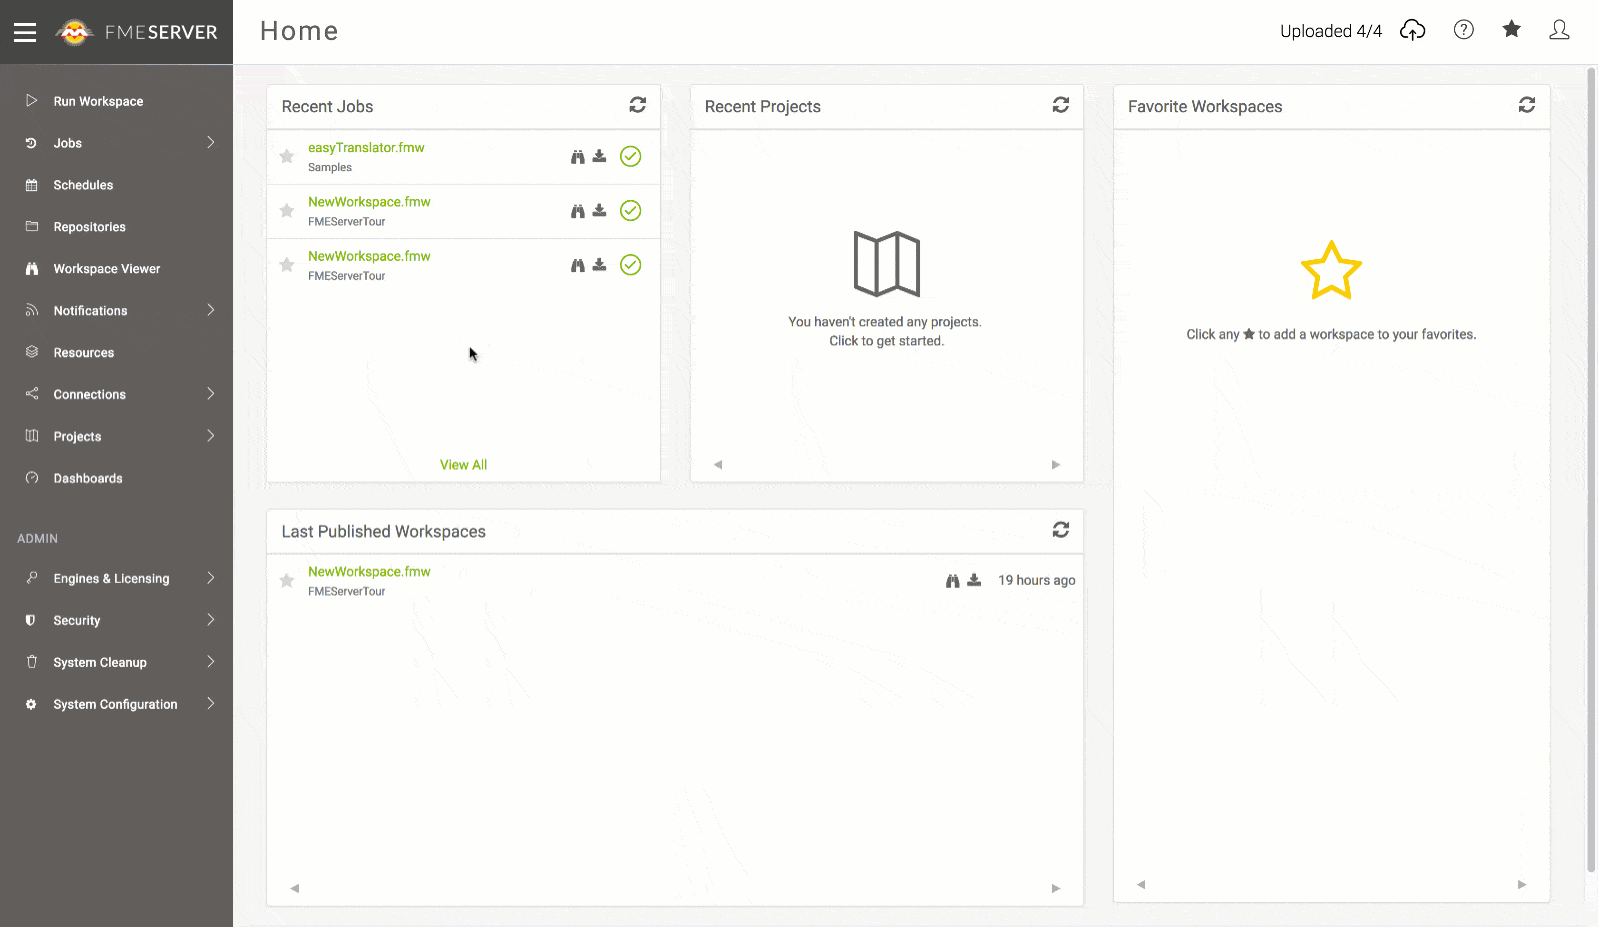Image resolution: width=1598 pixels, height=927 pixels.
Task: Expand the System Cleanup menu
Action: pyautogui.click(x=211, y=662)
